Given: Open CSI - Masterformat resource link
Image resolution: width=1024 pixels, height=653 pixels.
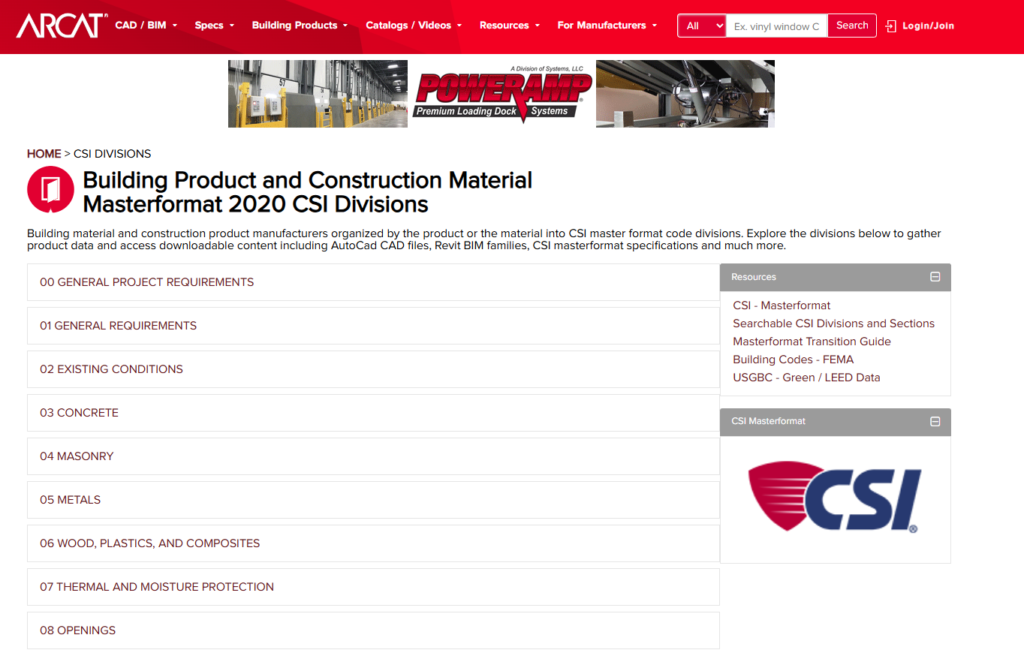Looking at the screenshot, I should tap(781, 306).
